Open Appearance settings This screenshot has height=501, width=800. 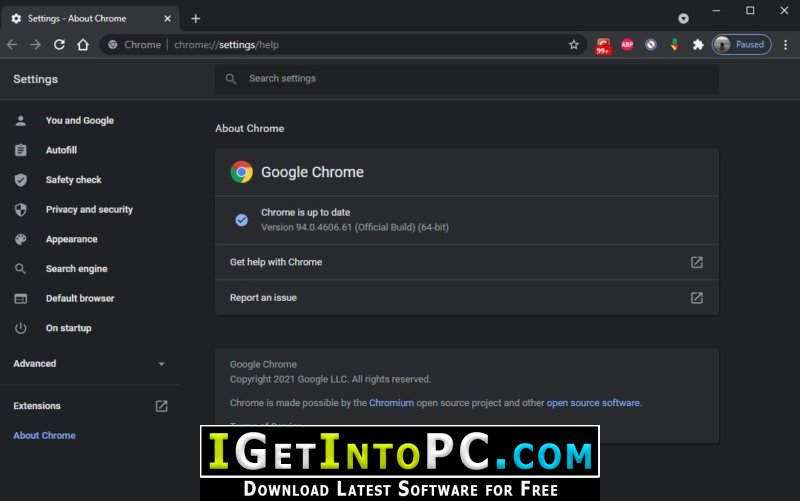click(71, 239)
